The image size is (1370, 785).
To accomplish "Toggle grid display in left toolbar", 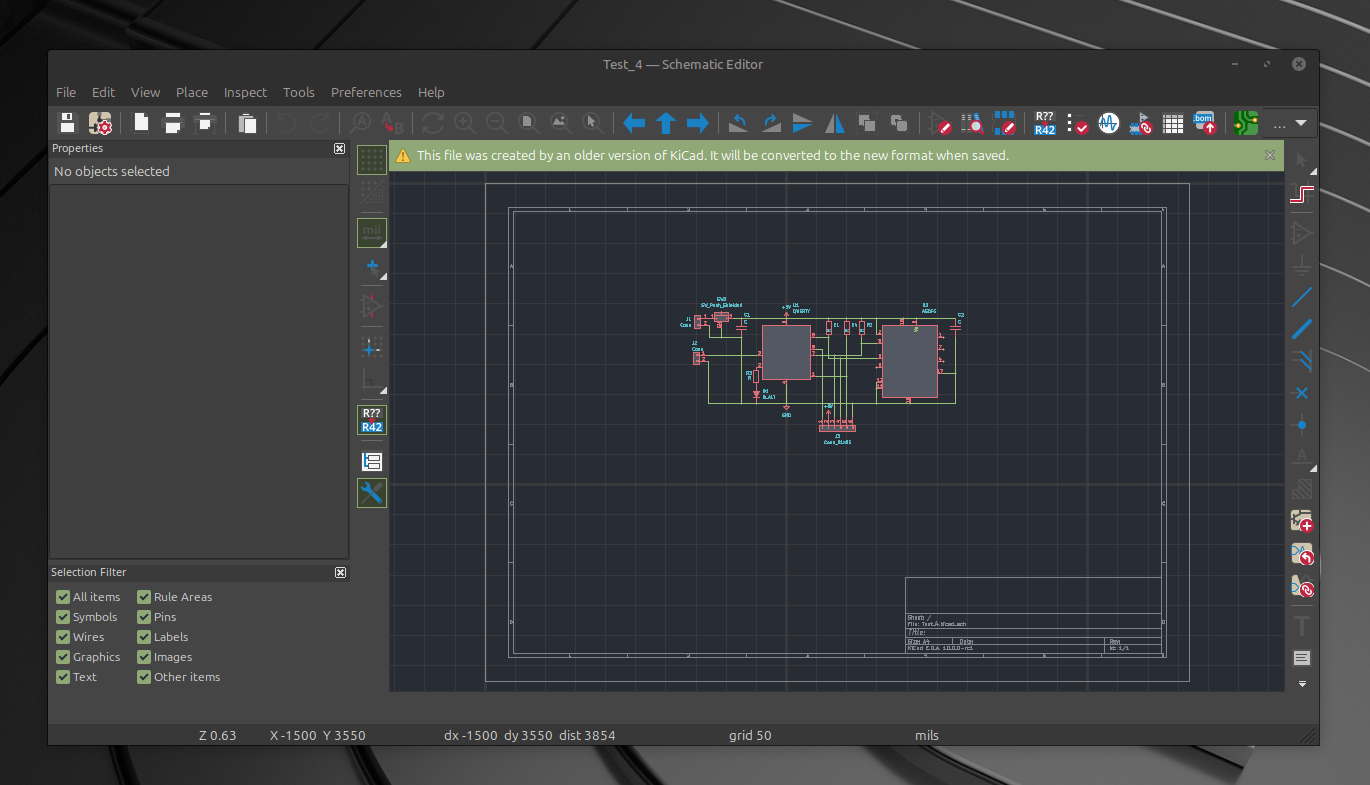I will click(372, 160).
